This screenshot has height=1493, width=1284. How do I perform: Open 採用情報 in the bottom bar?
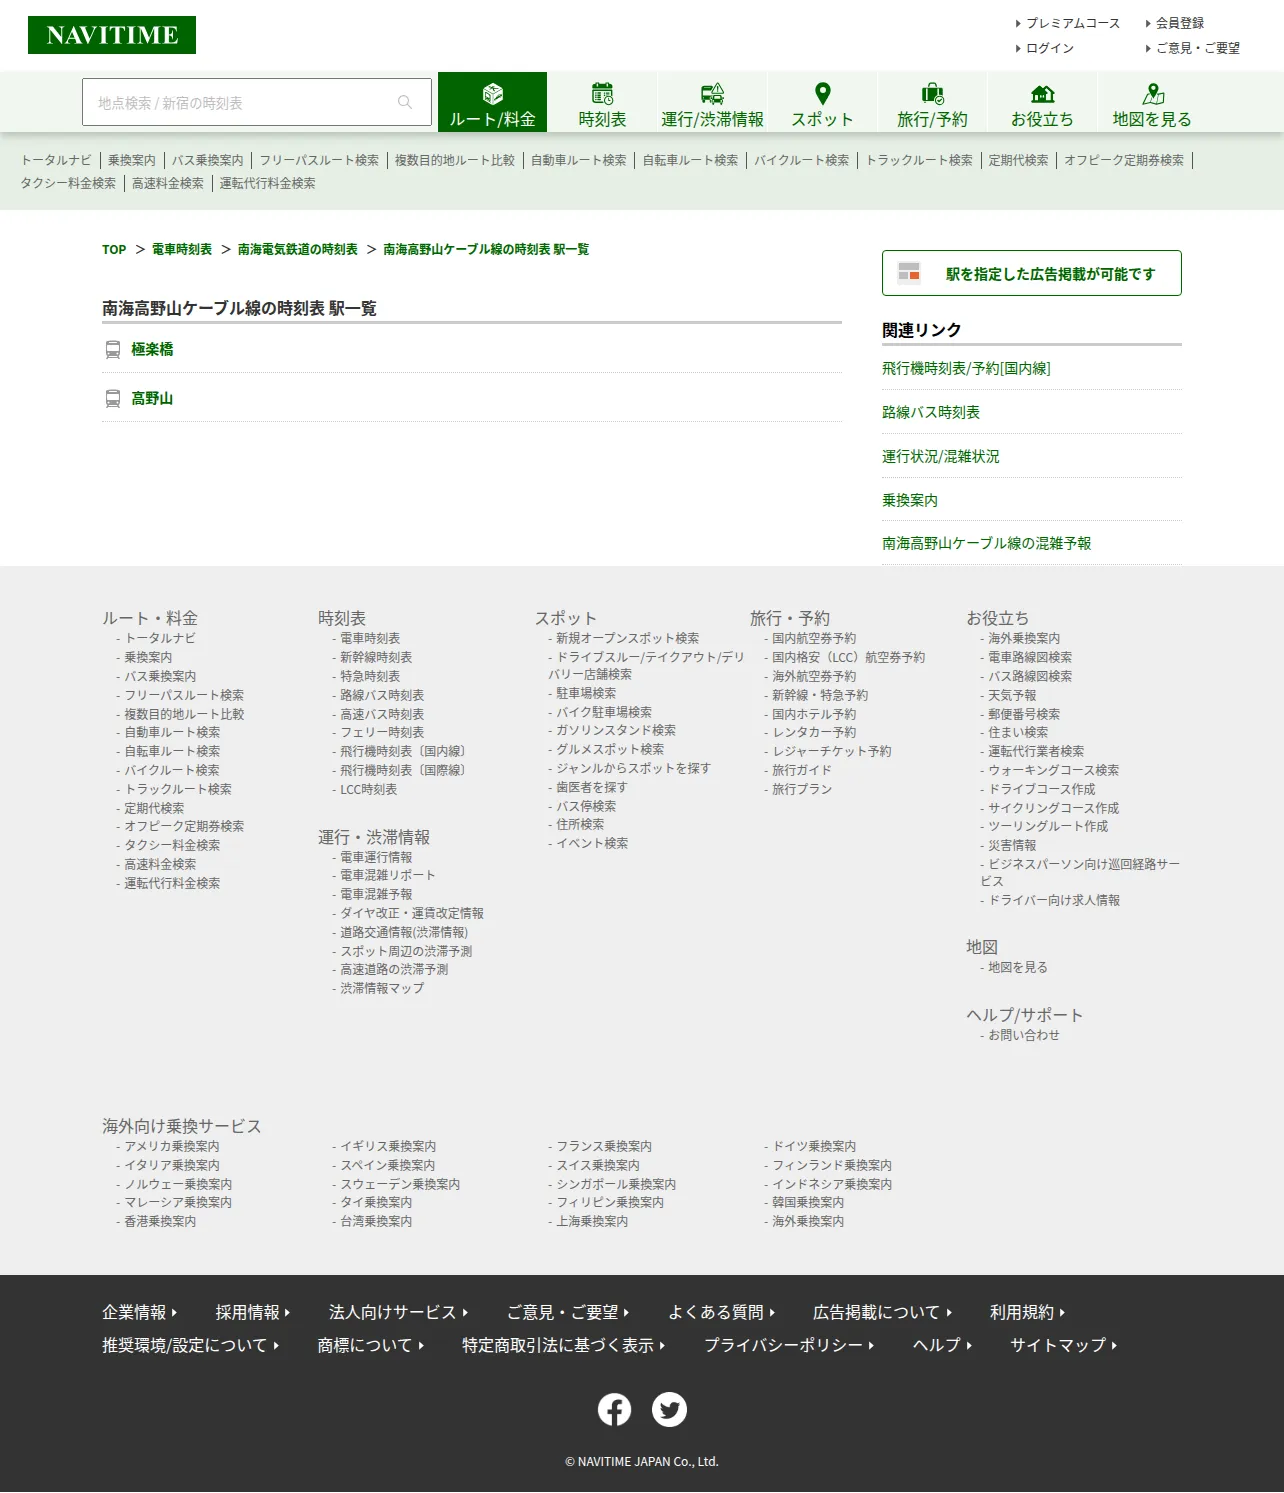coord(252,1313)
